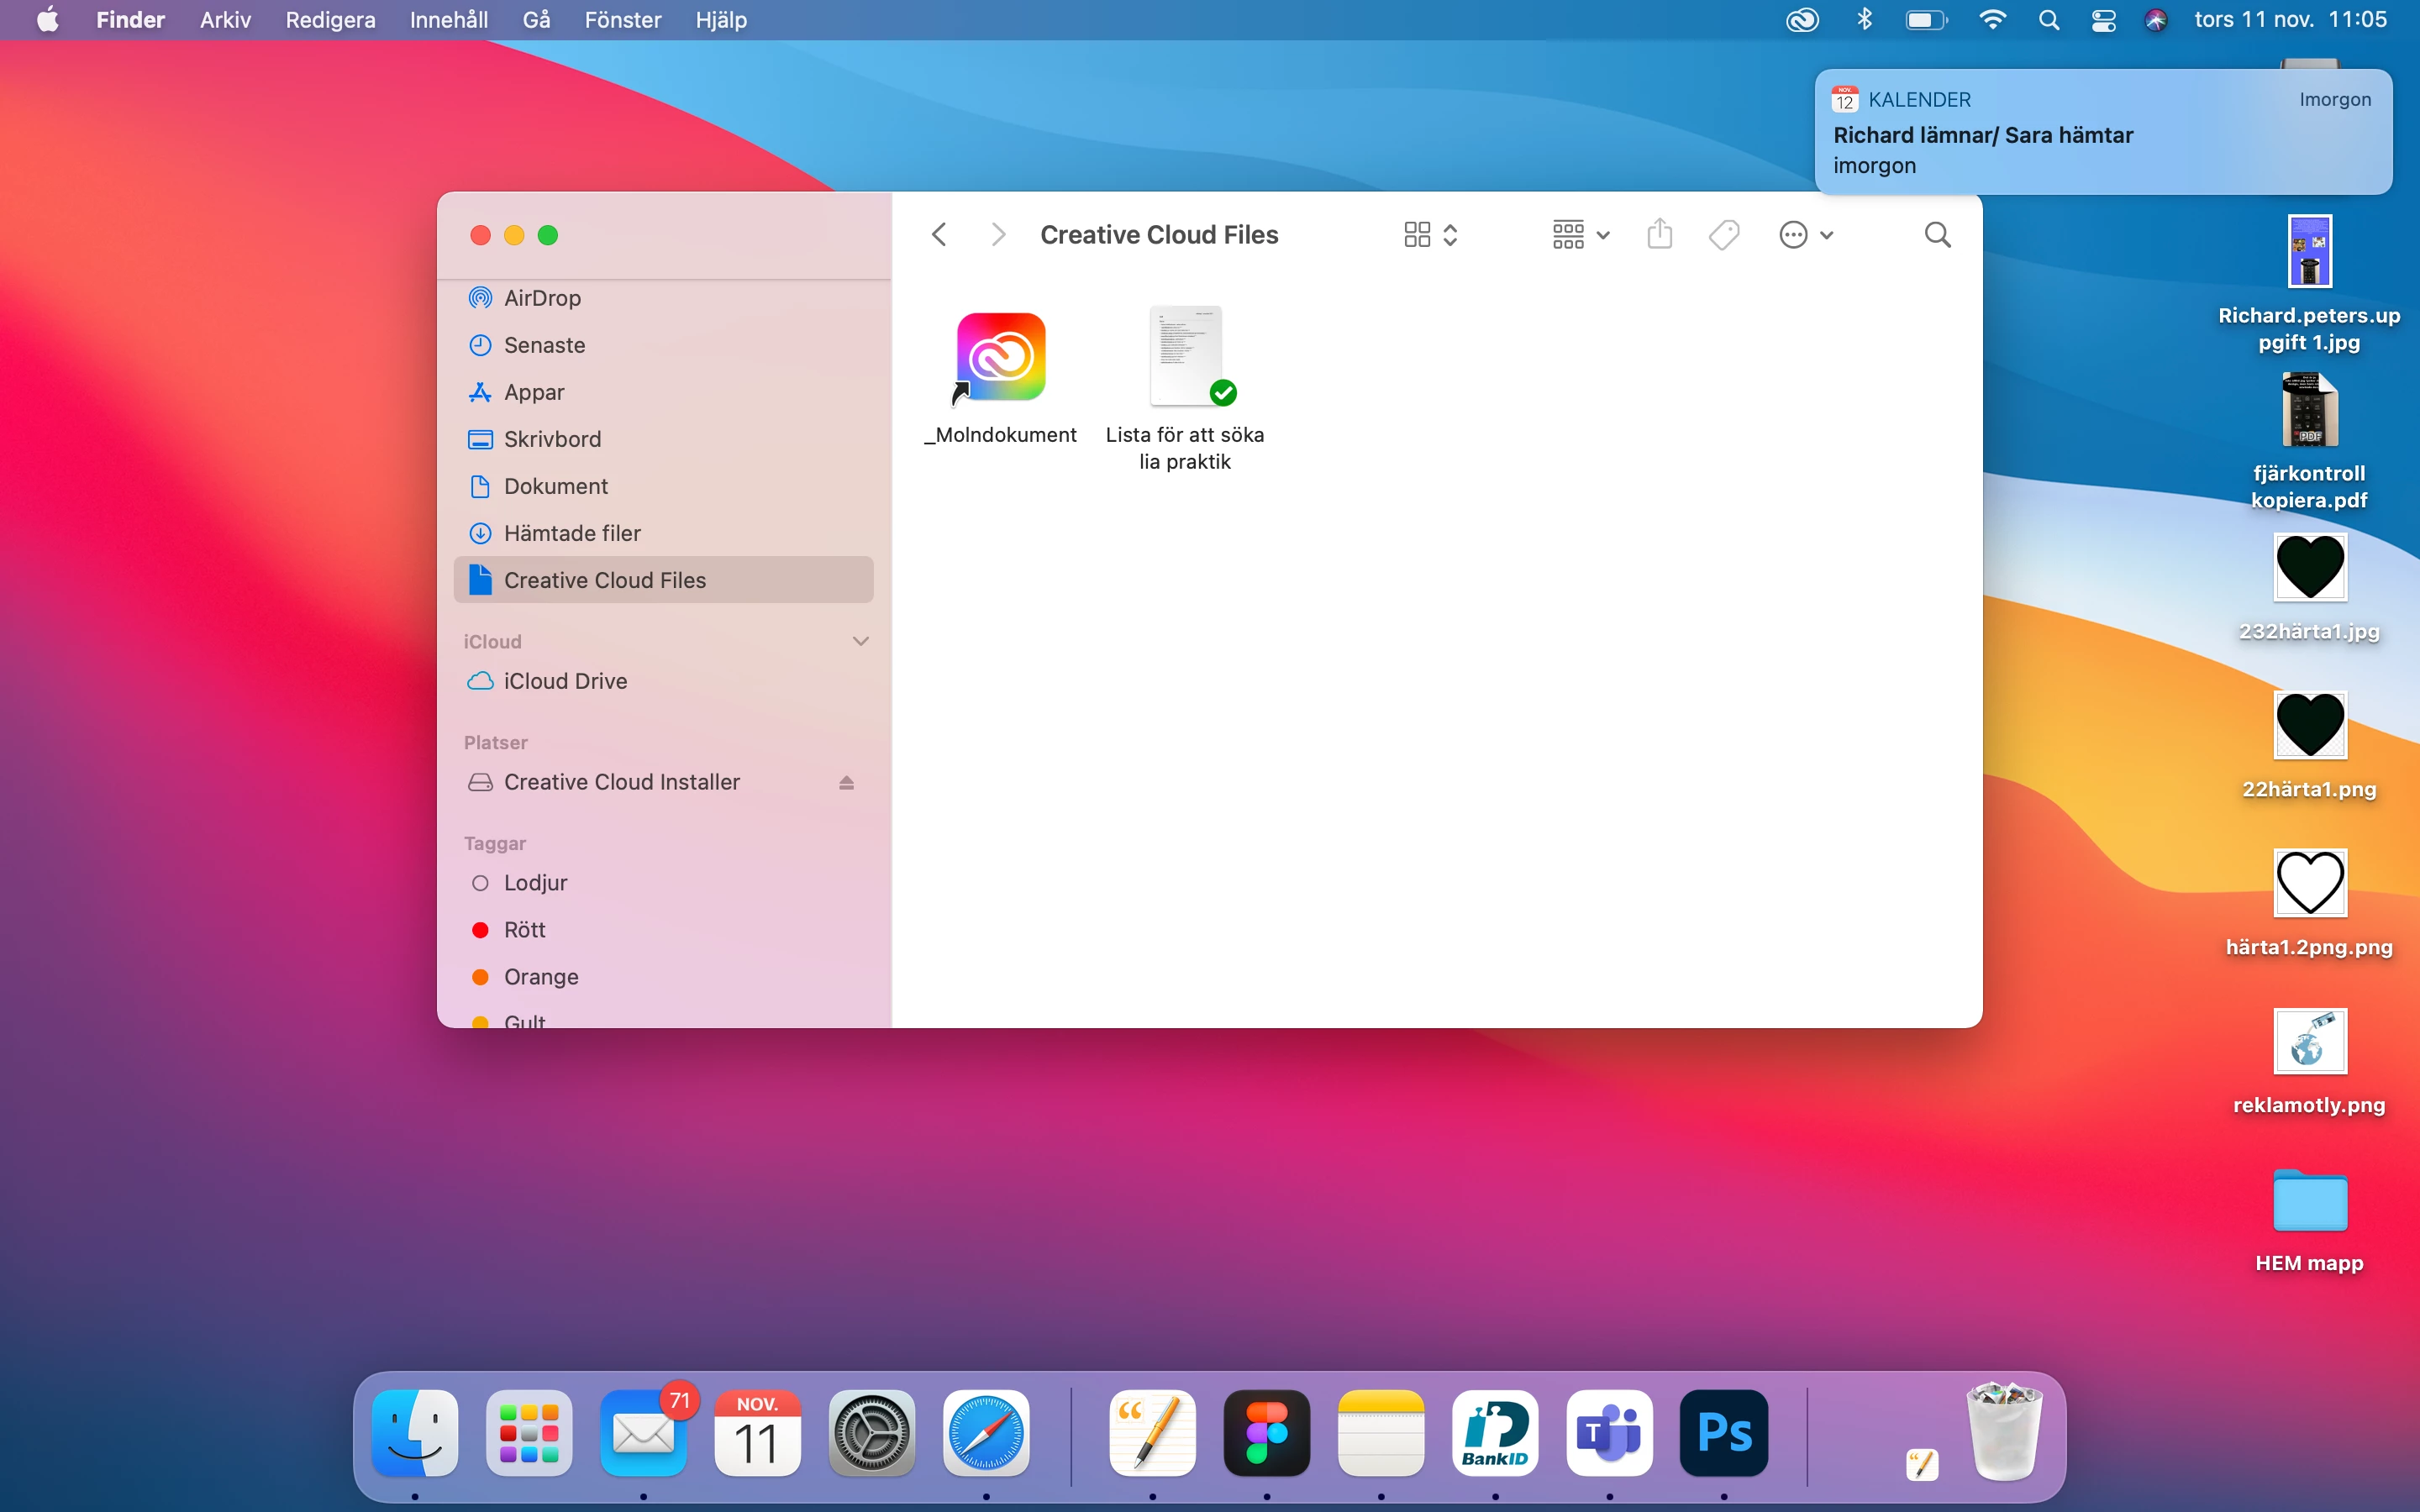Open the Kalender notification banner

(x=2102, y=132)
